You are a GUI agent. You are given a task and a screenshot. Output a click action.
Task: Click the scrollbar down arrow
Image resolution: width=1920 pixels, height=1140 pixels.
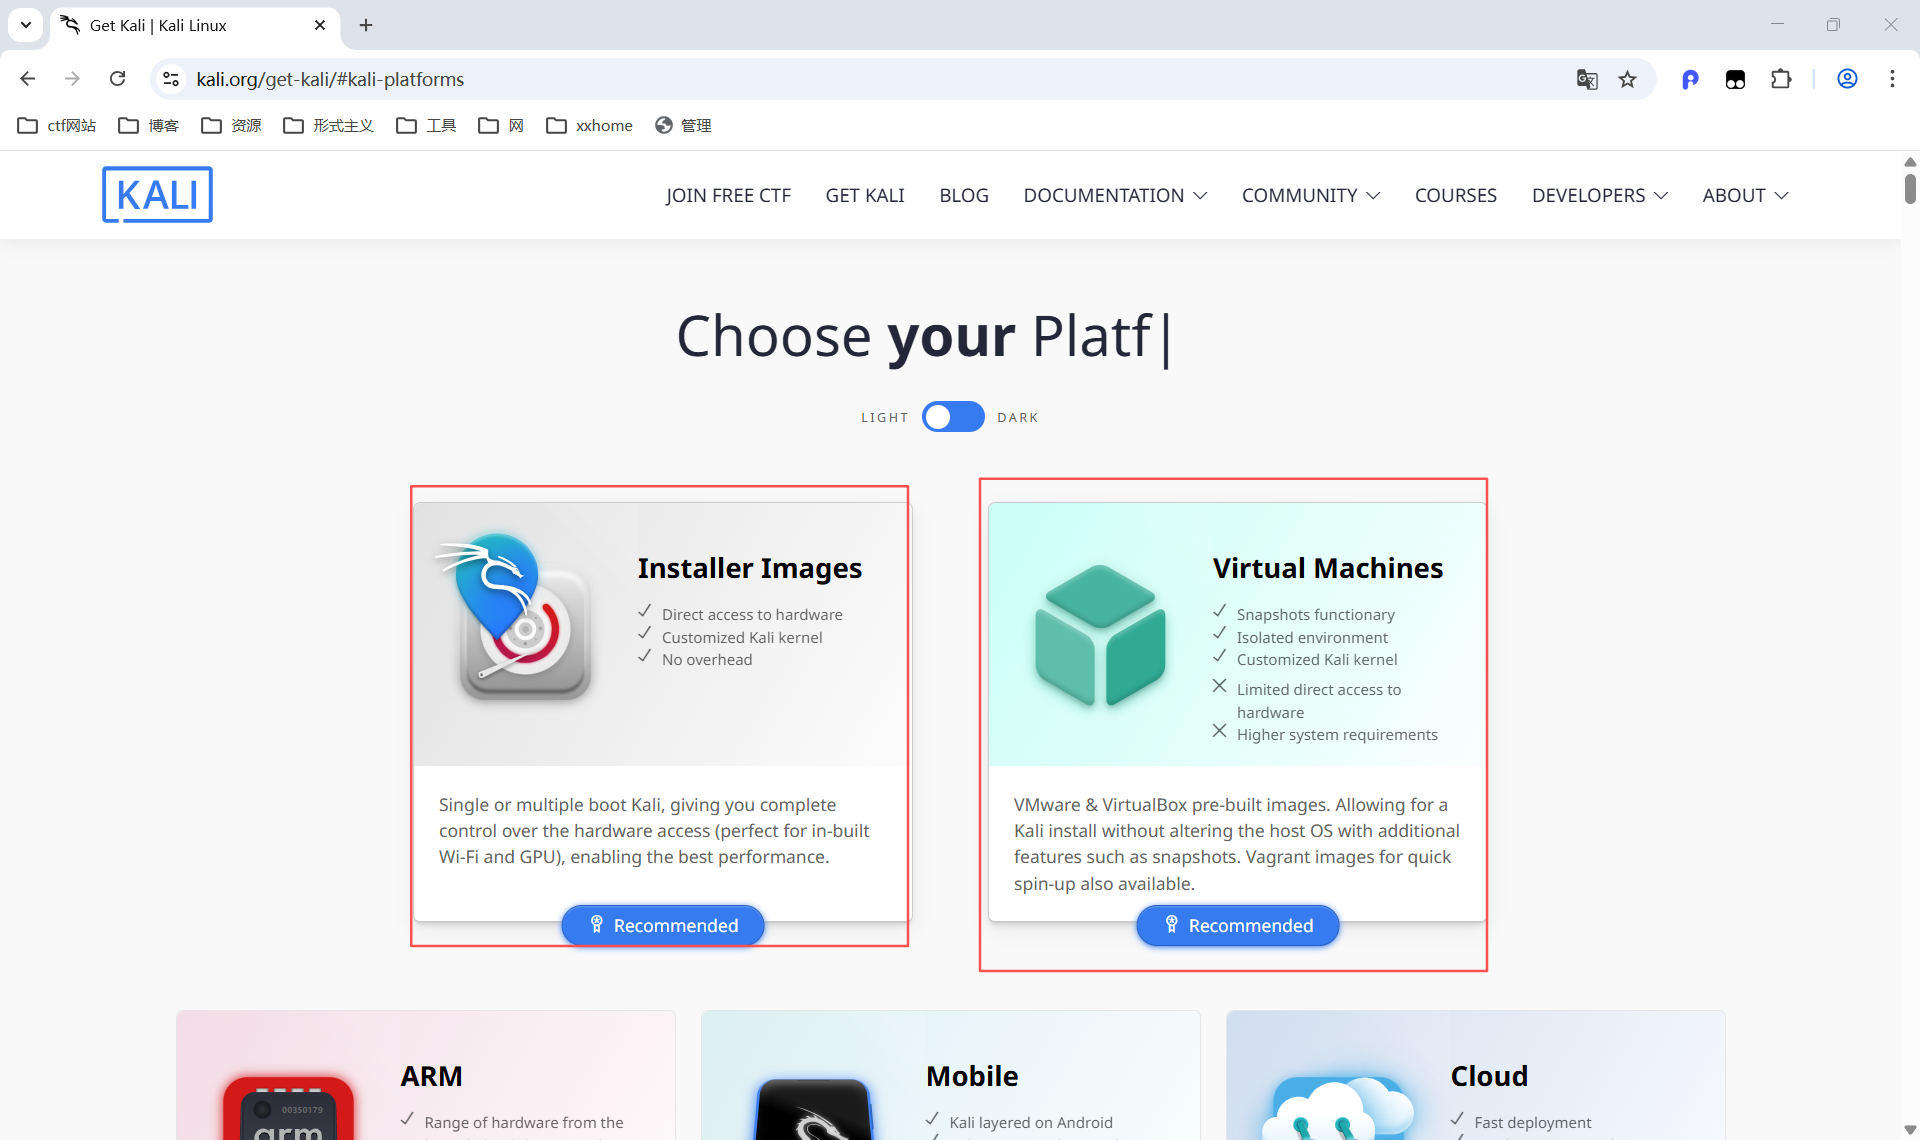(1910, 1129)
